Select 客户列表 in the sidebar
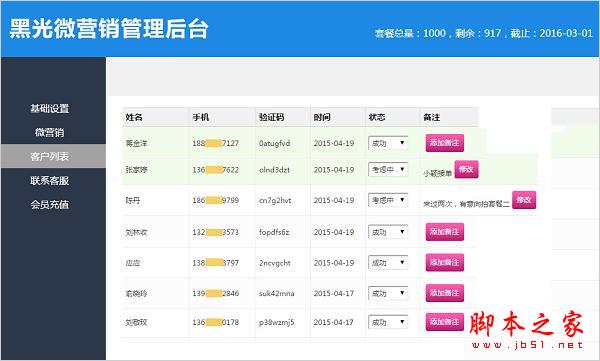 (x=53, y=156)
